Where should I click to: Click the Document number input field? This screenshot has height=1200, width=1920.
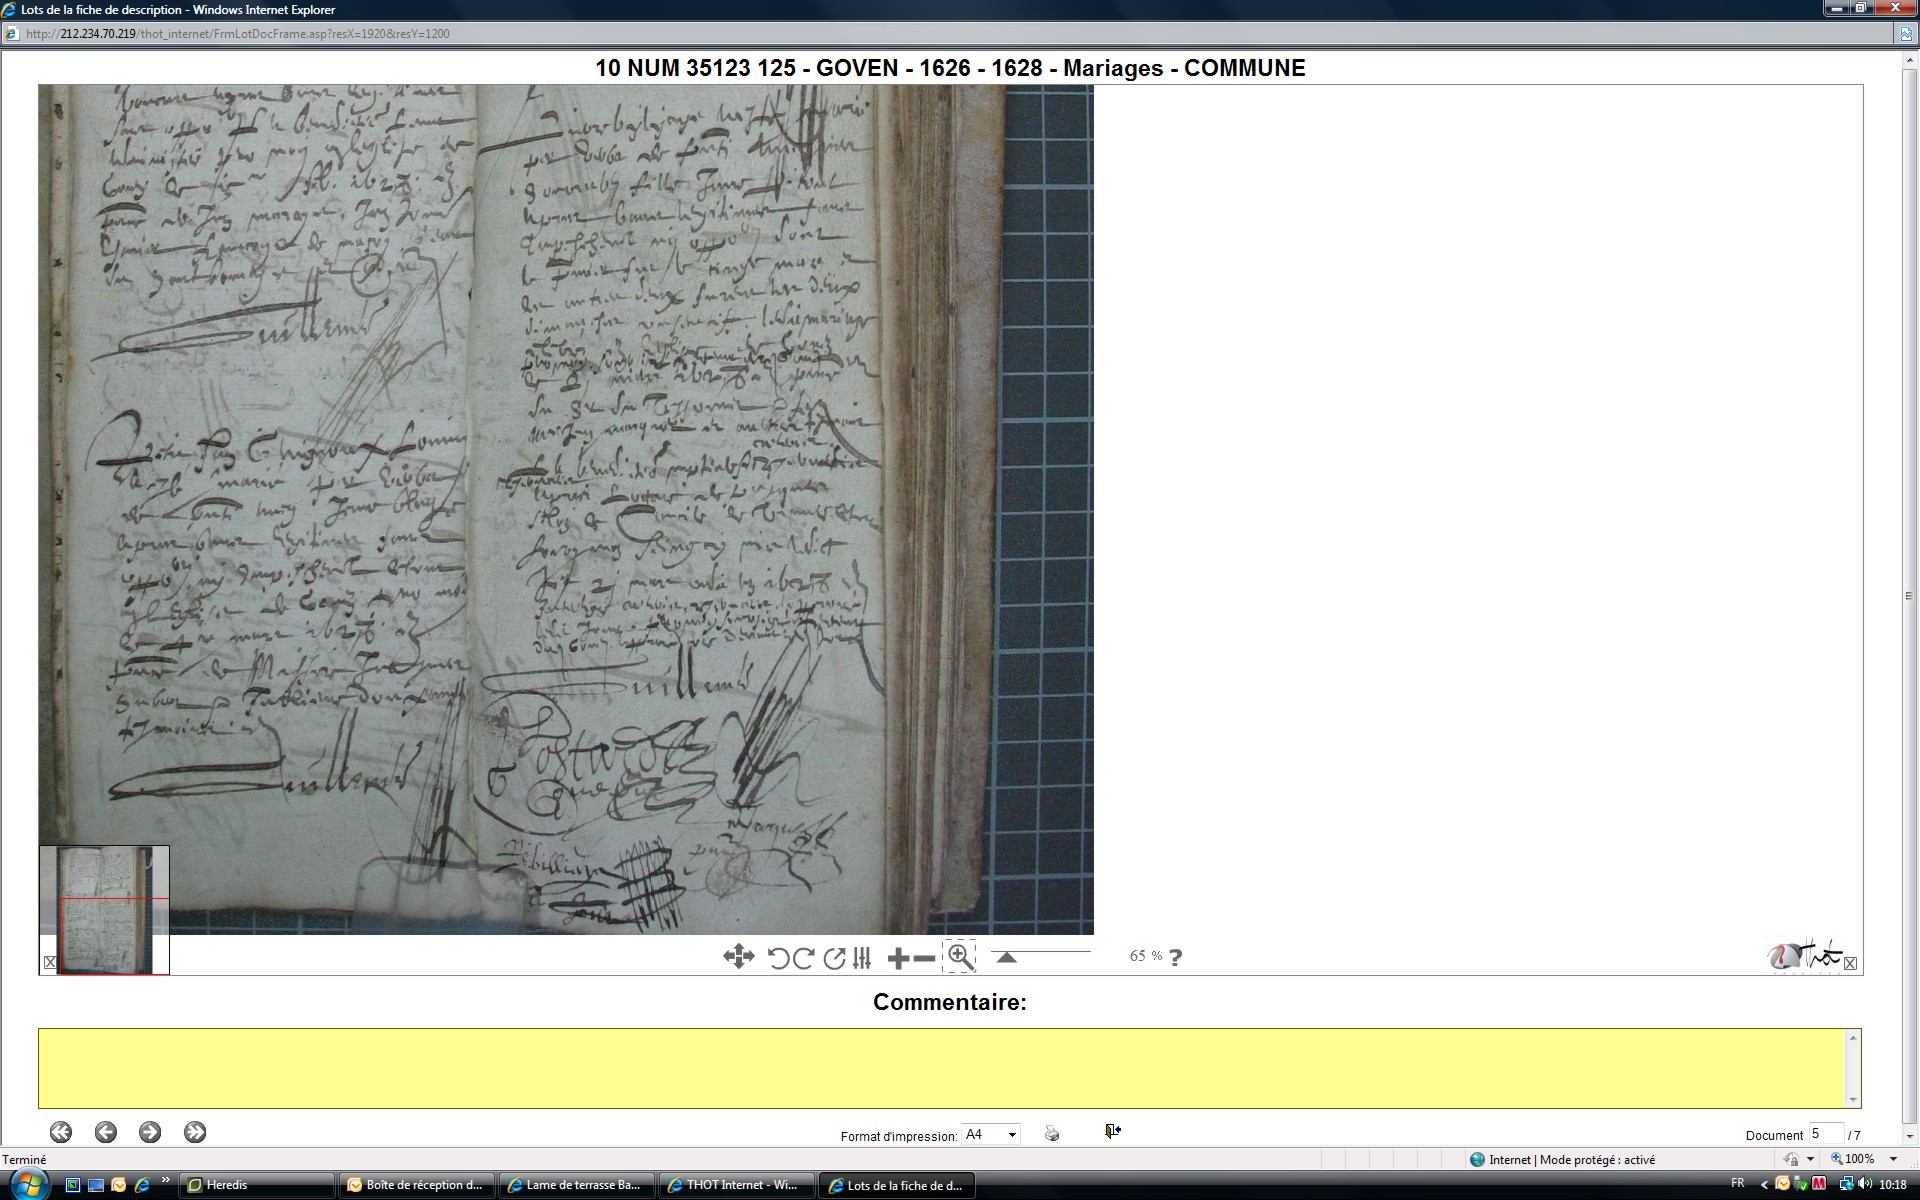click(x=1825, y=1134)
